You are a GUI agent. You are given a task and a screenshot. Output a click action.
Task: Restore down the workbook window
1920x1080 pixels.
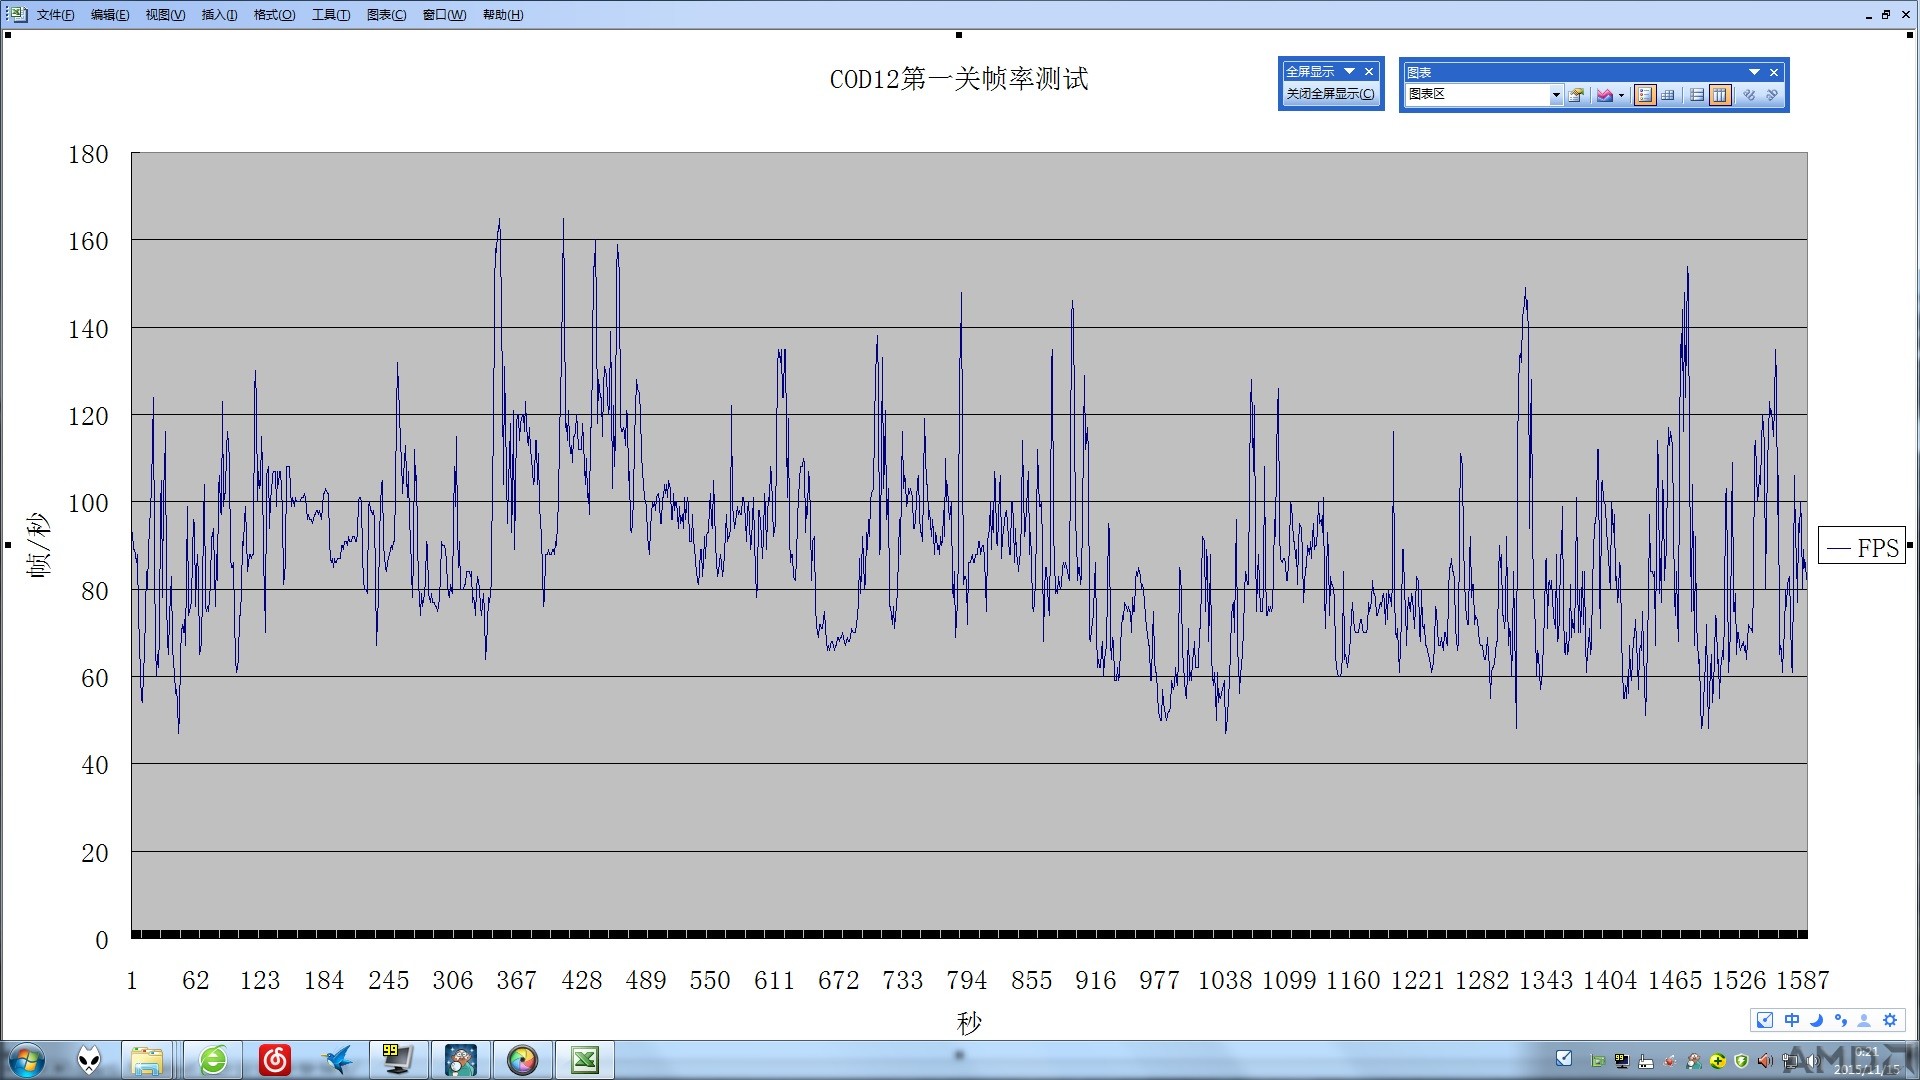point(1886,15)
